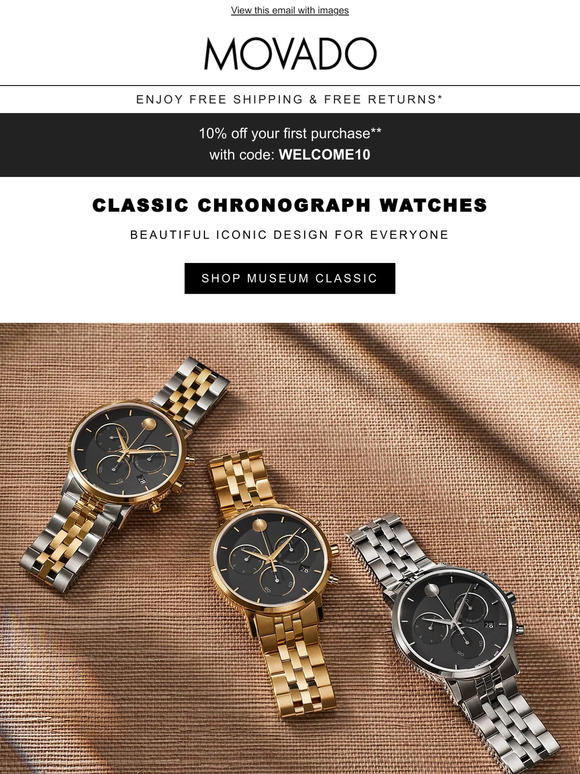Viewport: 580px width, 774px height.
Task: Open the Shop Museum Classic button
Action: point(290,278)
